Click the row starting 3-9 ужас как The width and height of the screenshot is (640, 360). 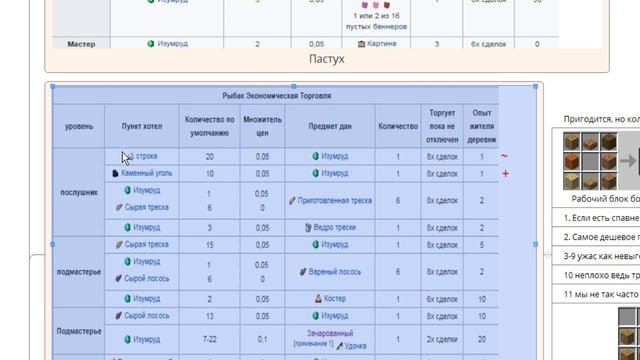coord(596,256)
